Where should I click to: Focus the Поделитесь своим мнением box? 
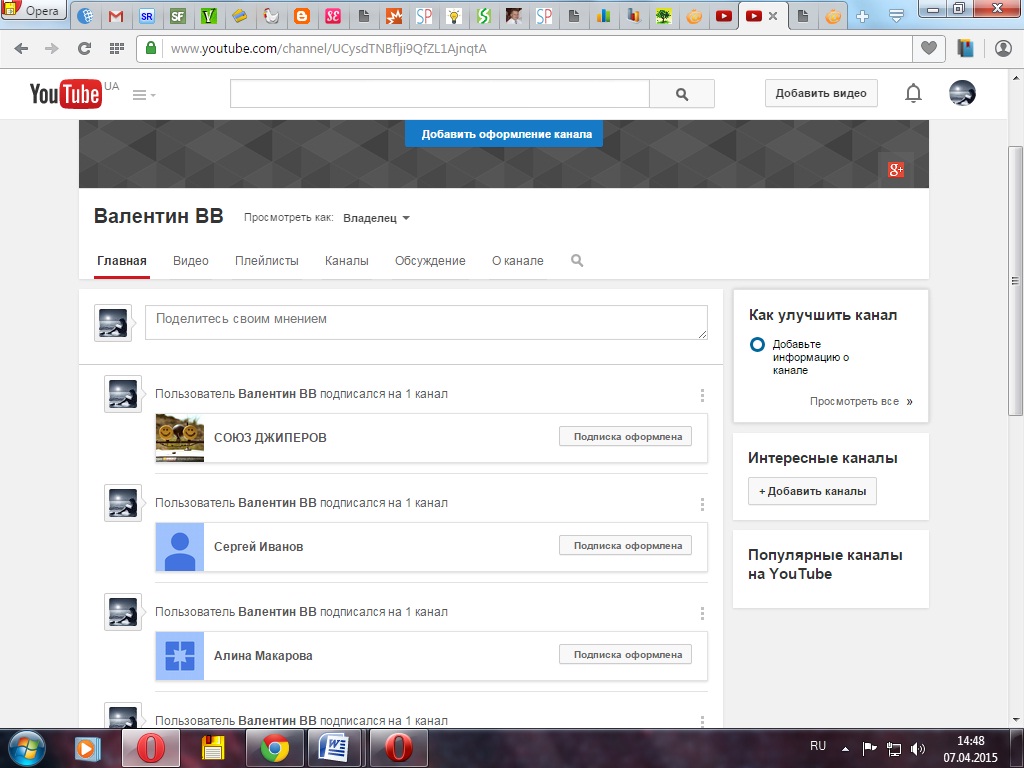[x=426, y=322]
